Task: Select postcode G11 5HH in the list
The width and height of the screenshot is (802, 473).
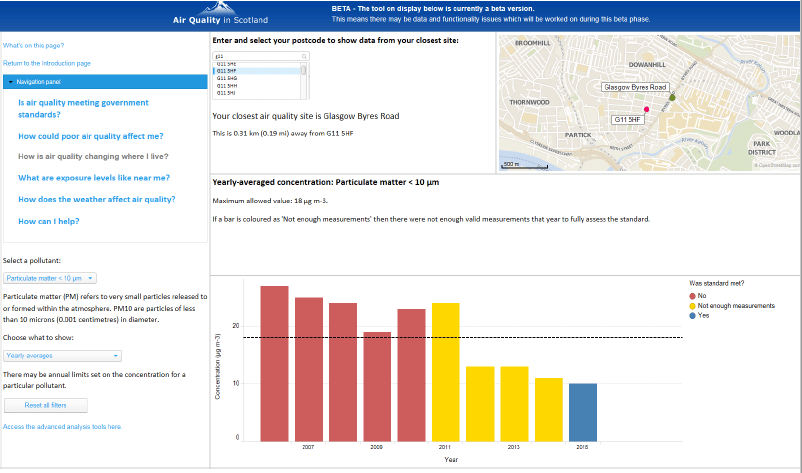Action: tap(257, 86)
